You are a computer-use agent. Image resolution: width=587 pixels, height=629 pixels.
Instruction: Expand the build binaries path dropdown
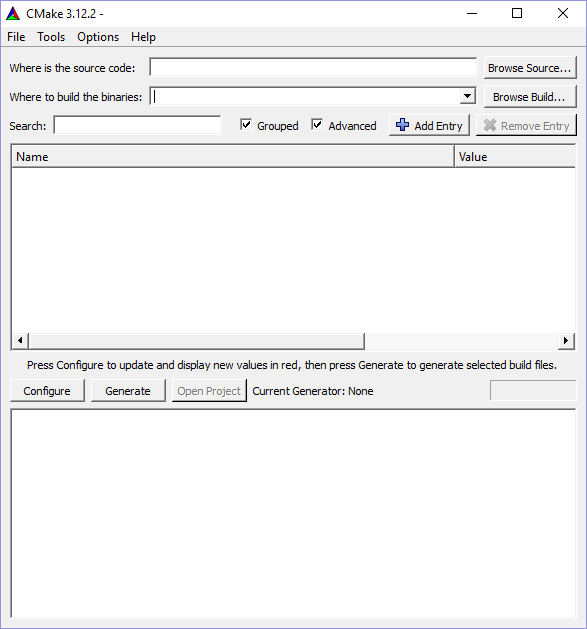467,96
